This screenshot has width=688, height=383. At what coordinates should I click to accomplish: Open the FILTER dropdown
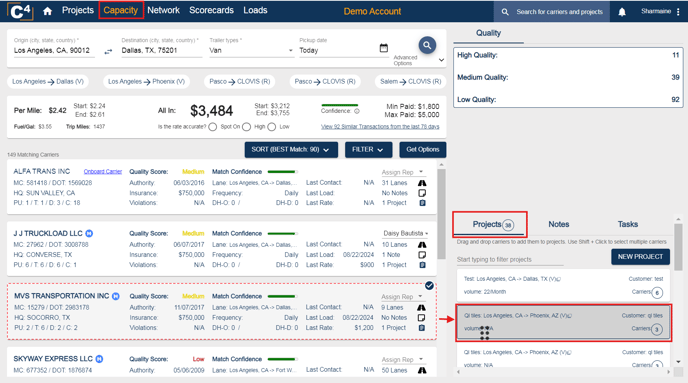[x=368, y=150]
